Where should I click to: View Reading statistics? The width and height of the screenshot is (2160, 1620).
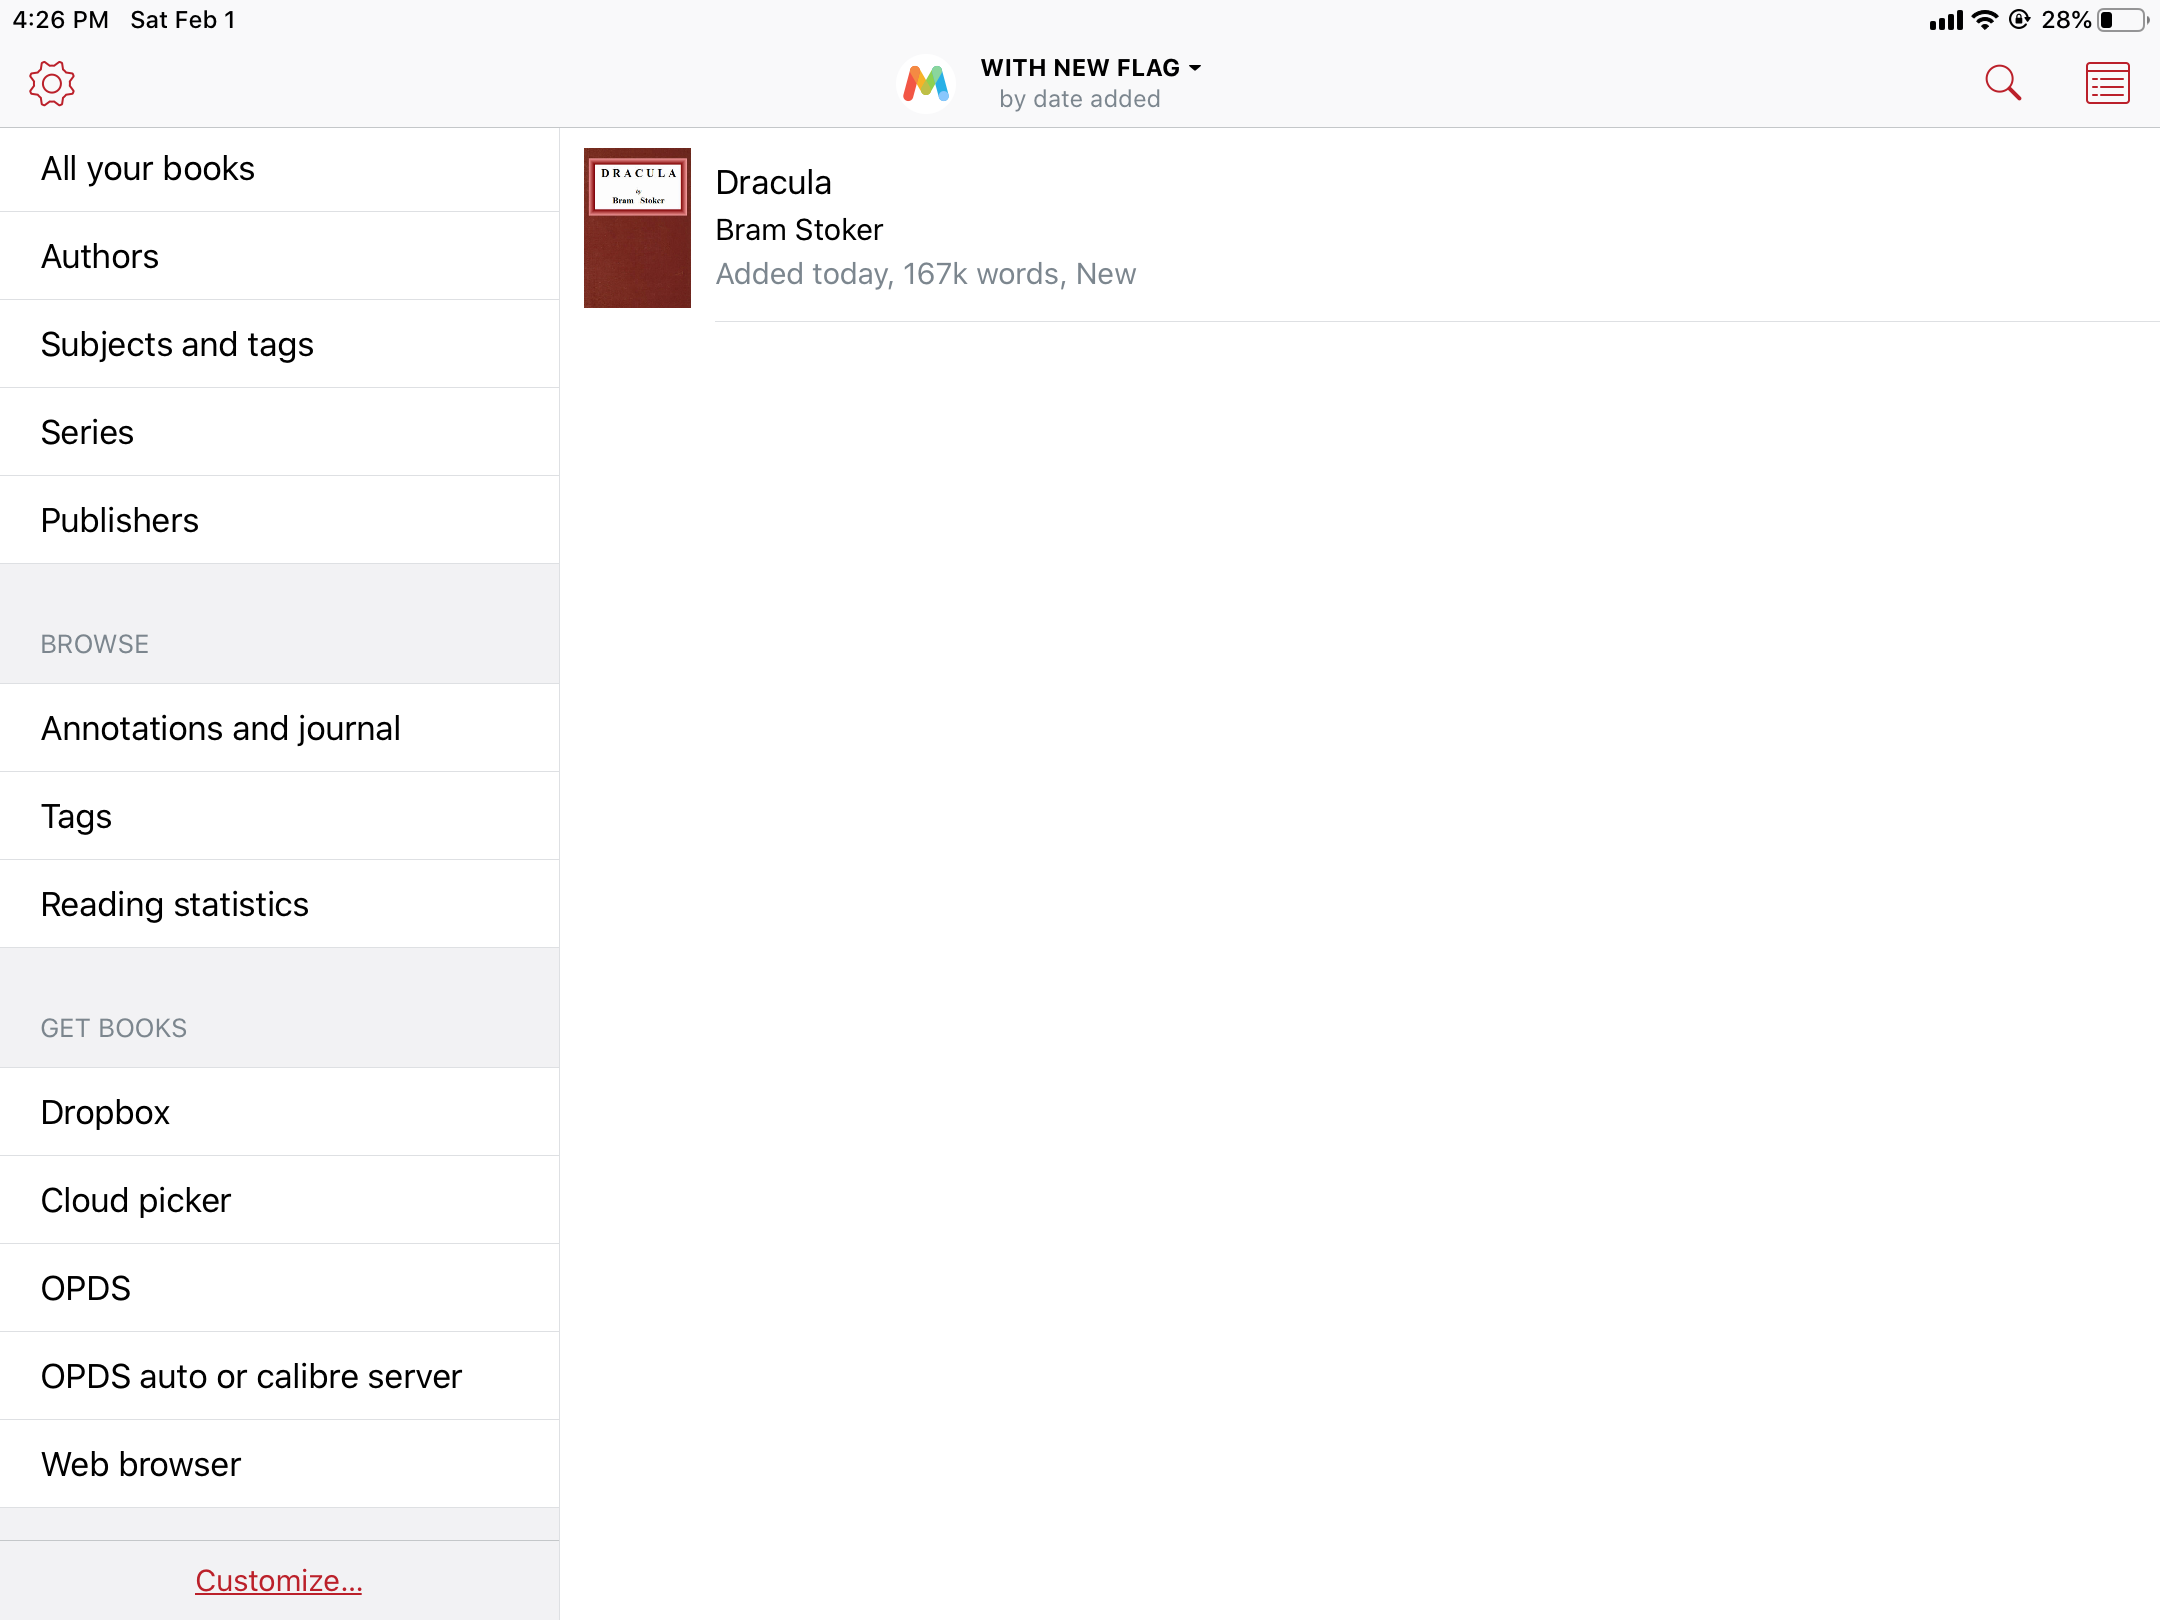[175, 904]
